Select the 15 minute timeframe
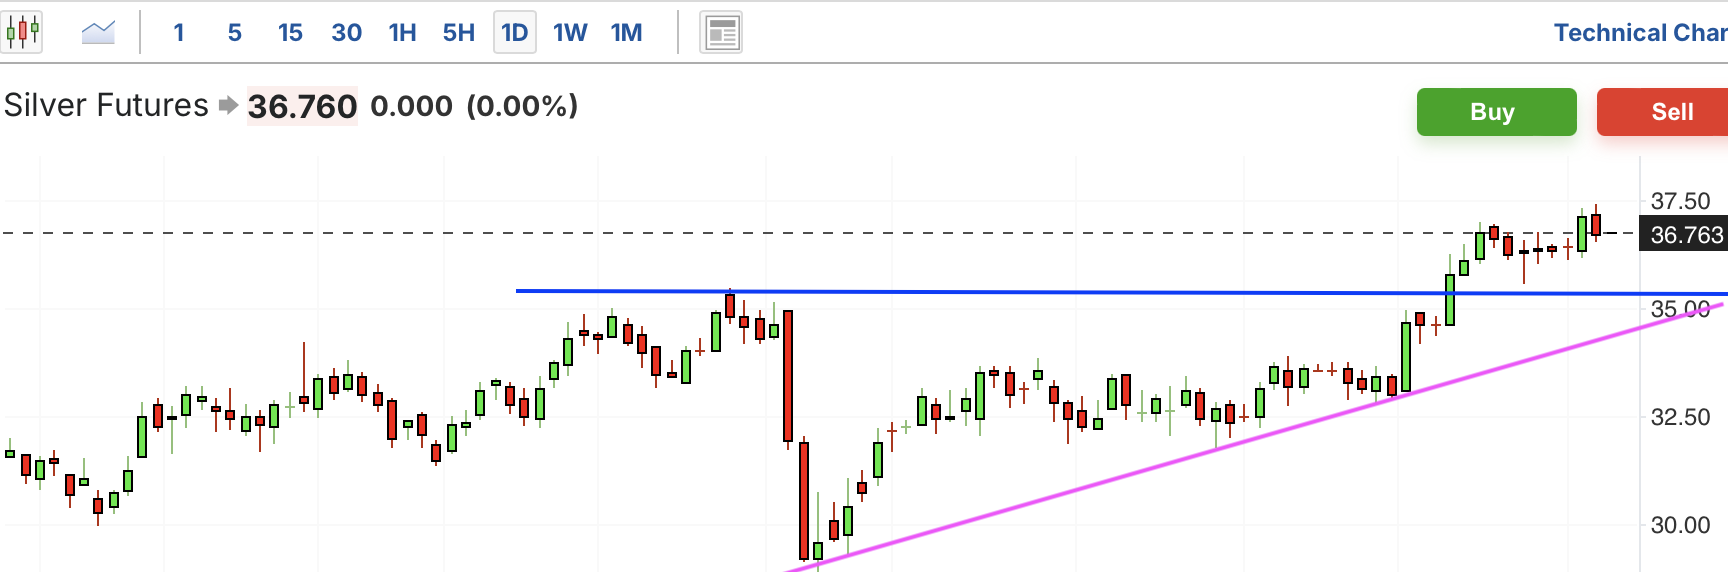This screenshot has width=1728, height=572. [x=290, y=33]
